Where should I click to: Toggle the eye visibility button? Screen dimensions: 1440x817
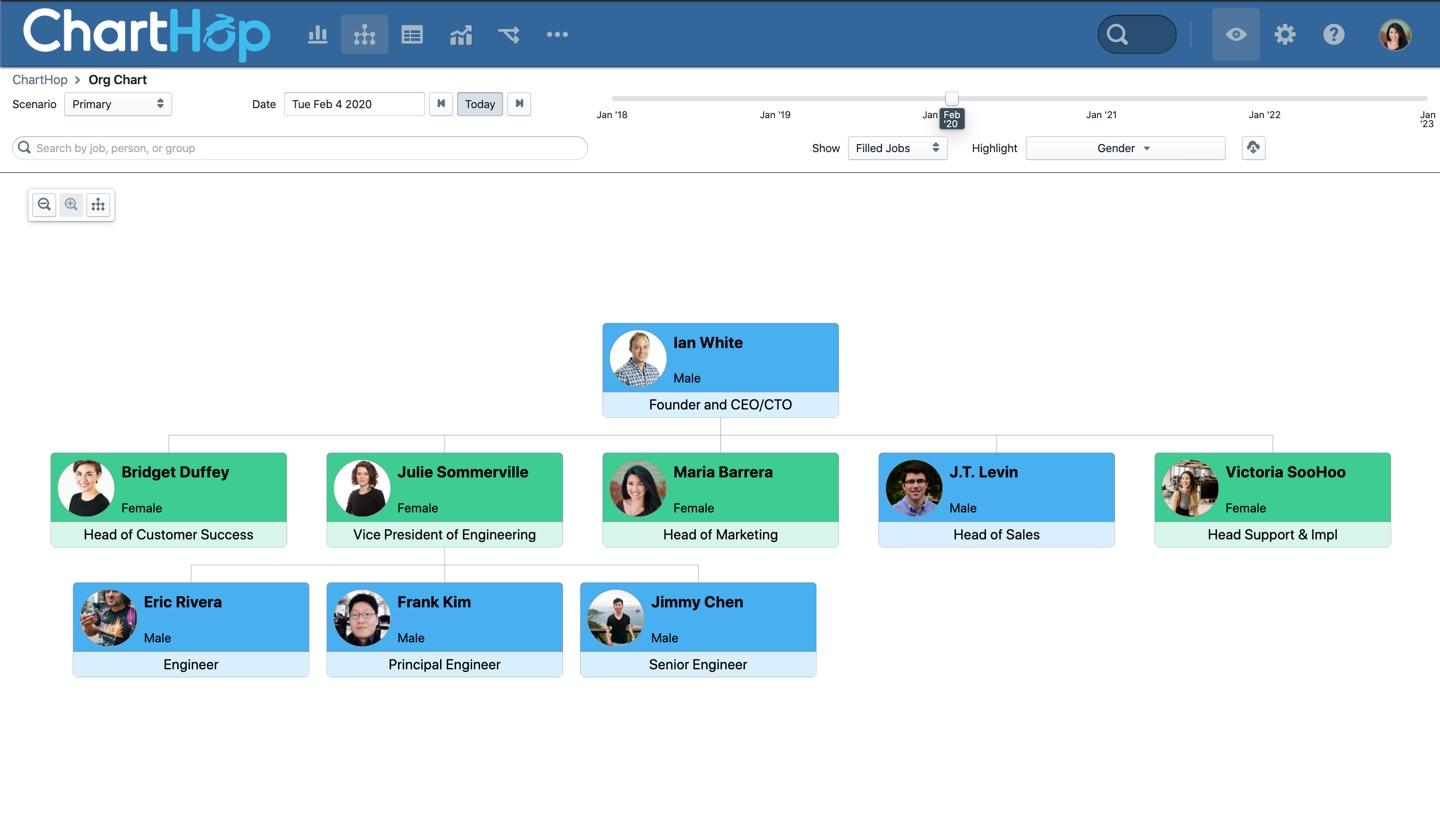[1236, 35]
